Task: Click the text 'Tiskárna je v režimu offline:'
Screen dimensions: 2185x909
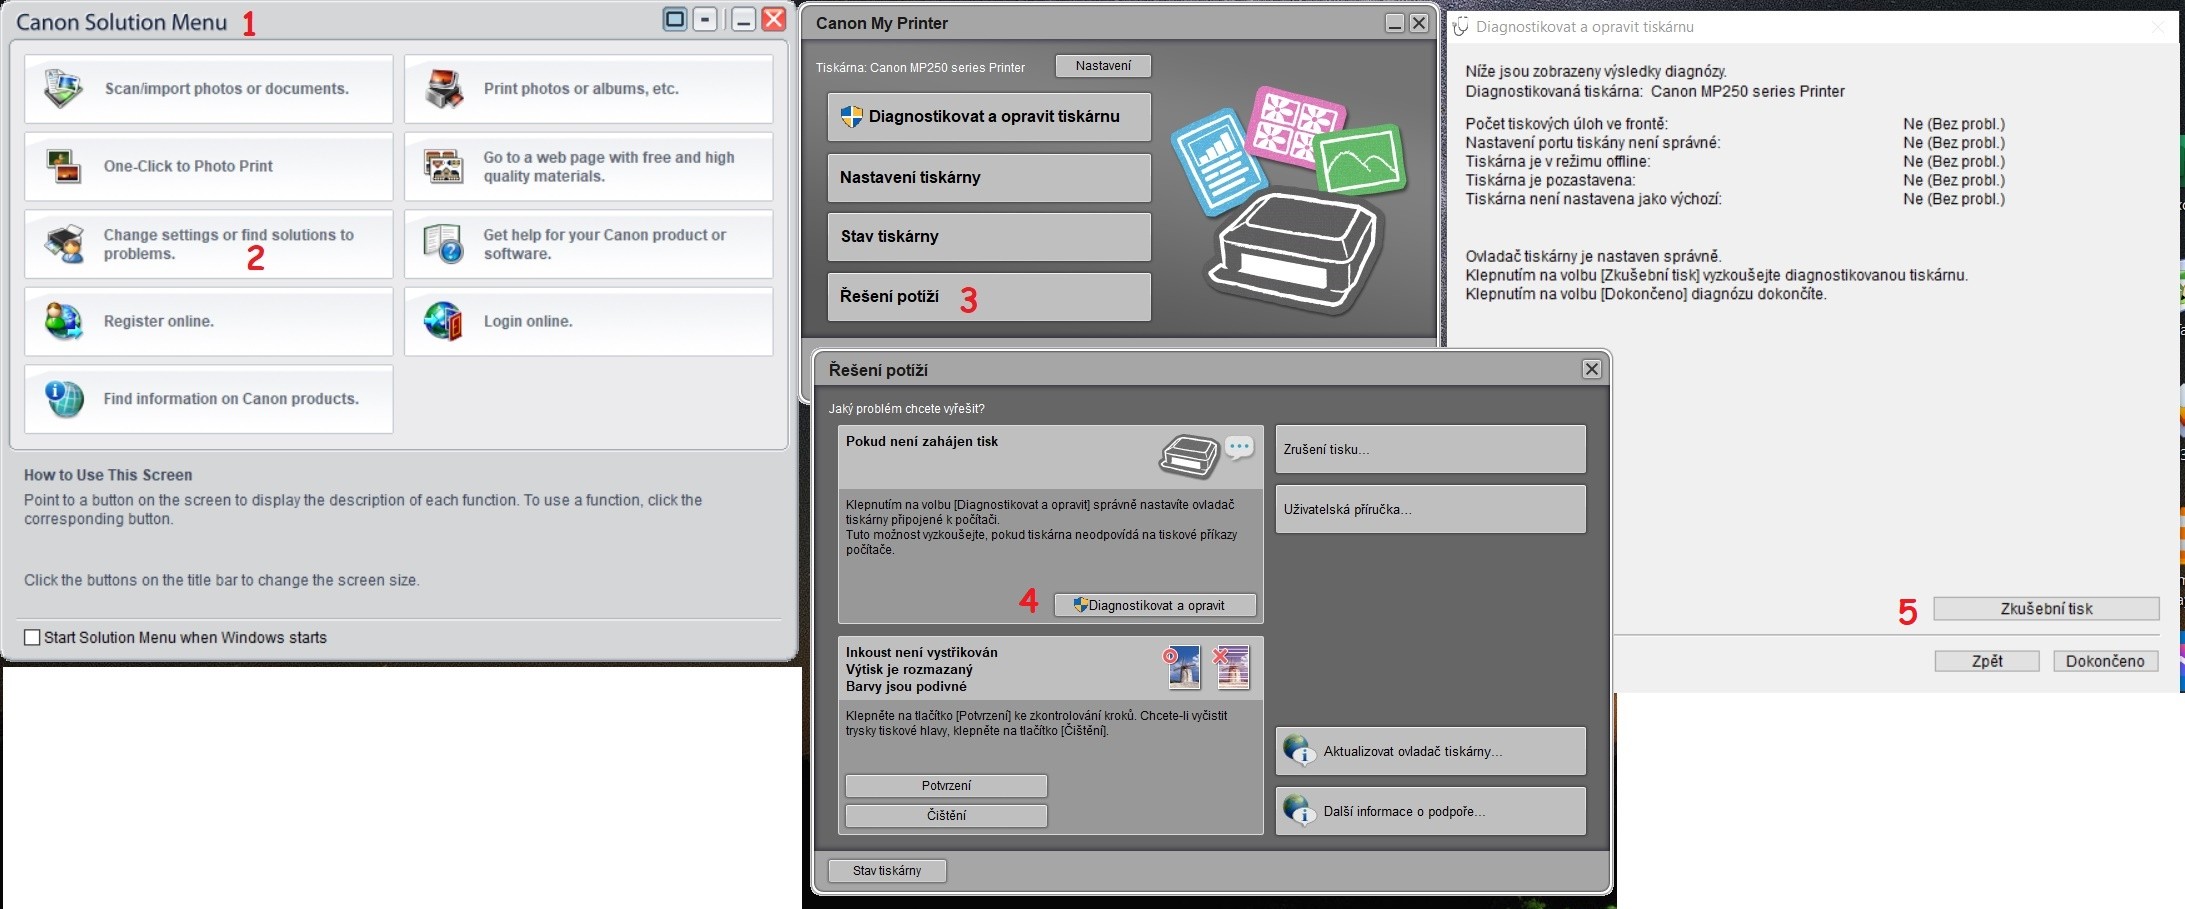Action: point(1558,162)
